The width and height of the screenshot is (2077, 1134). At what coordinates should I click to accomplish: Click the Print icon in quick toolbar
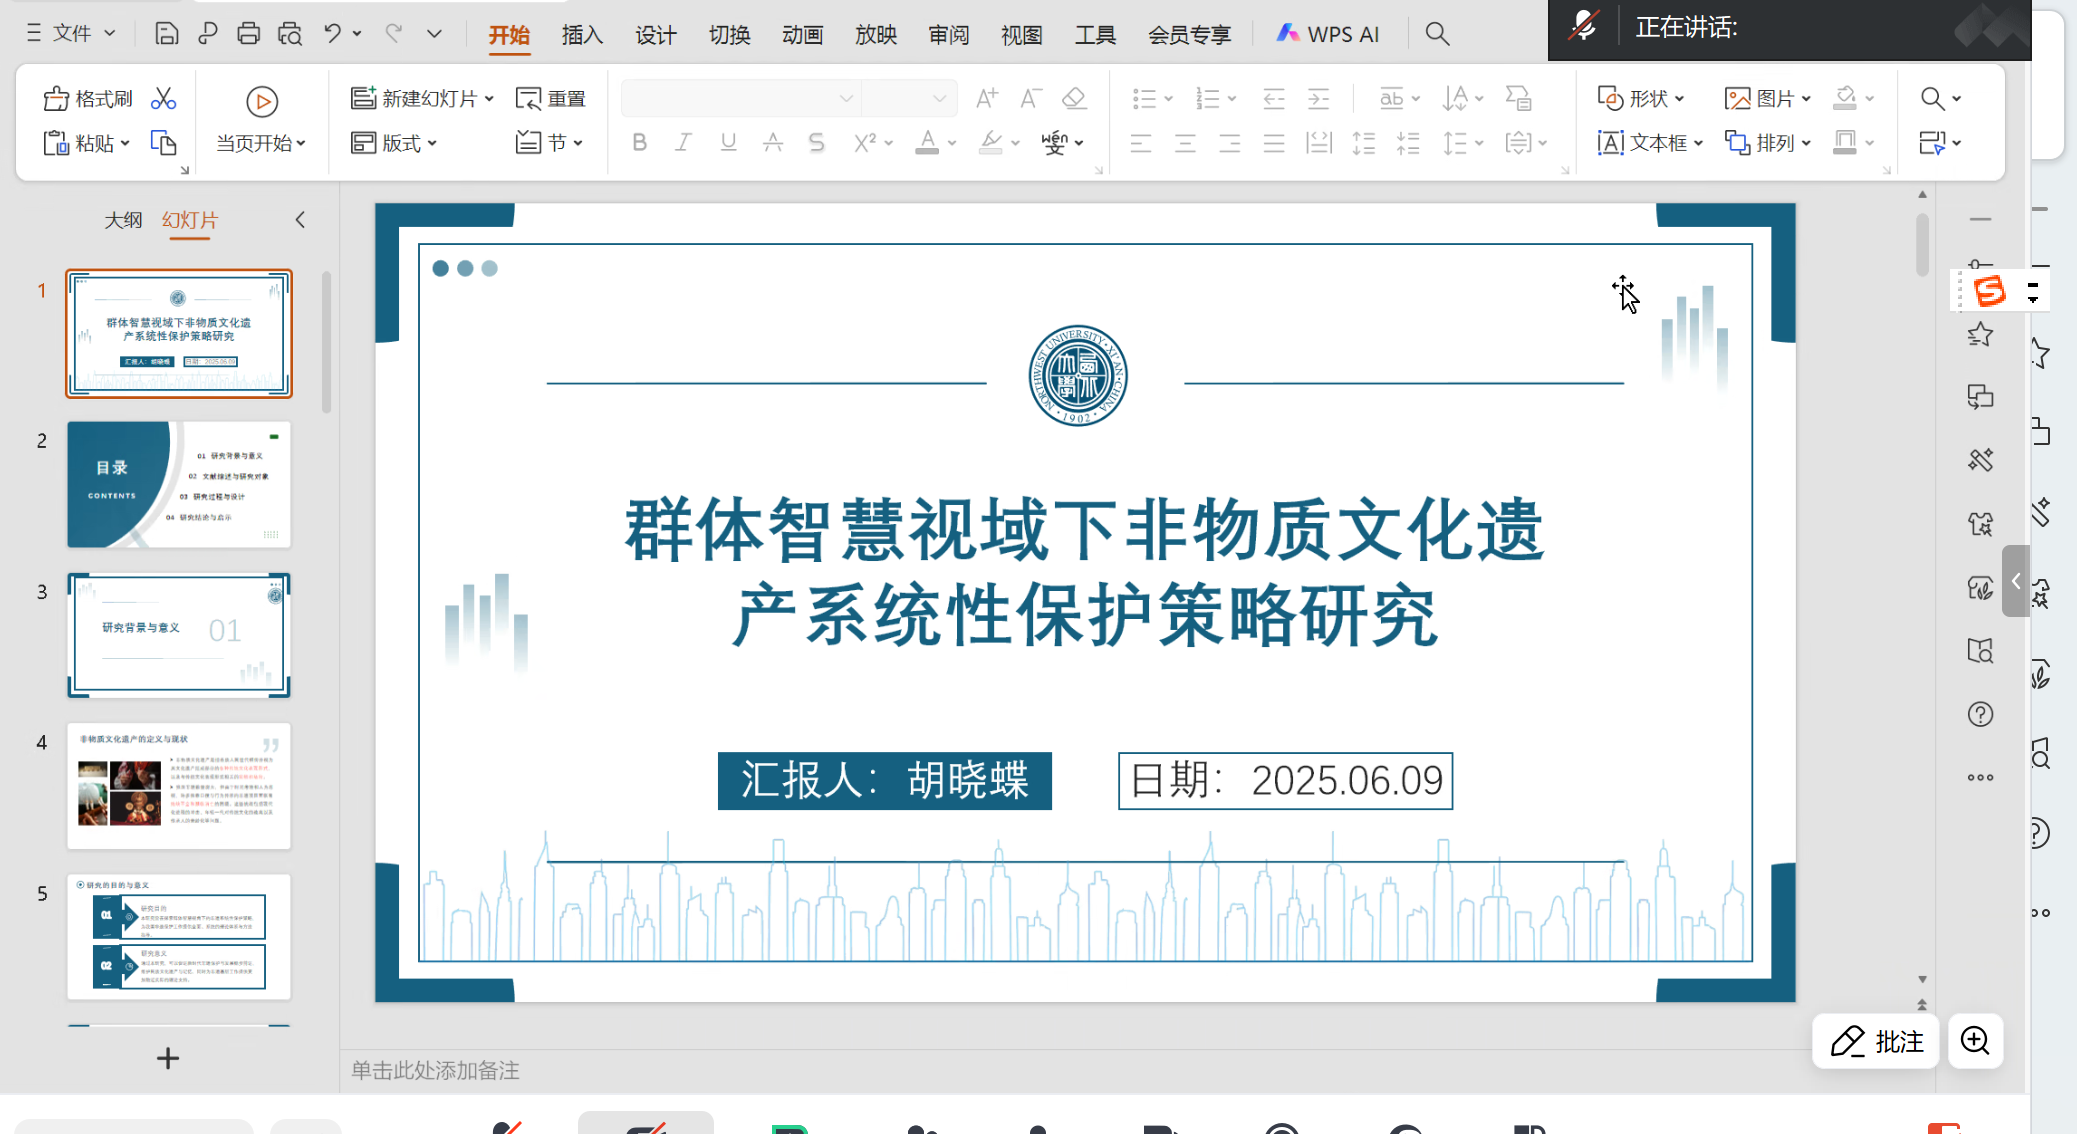[x=248, y=34]
